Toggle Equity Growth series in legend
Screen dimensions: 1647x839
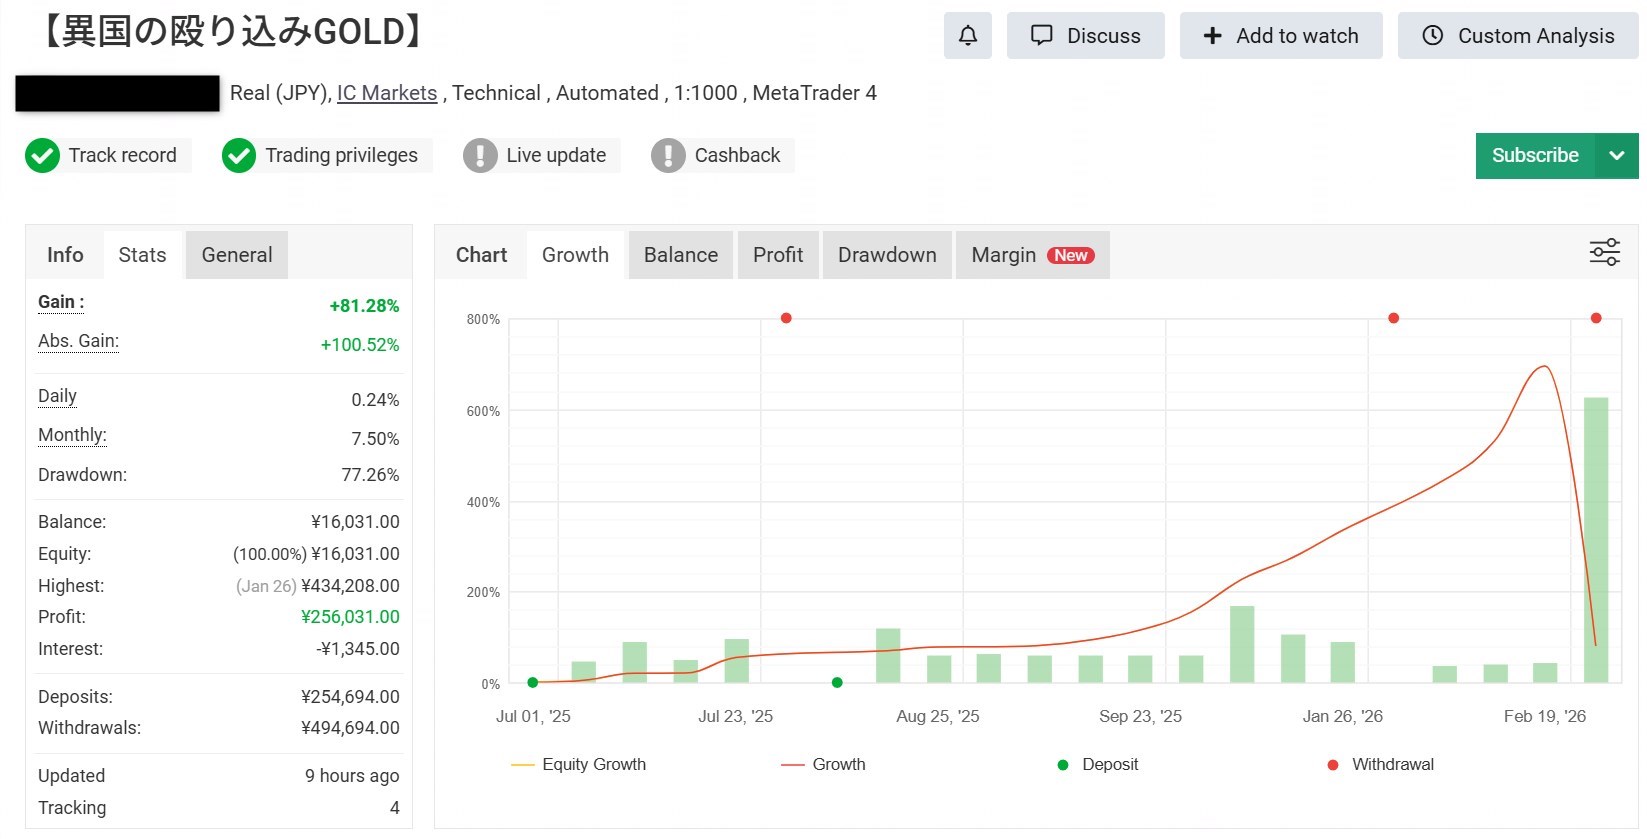[x=579, y=765]
